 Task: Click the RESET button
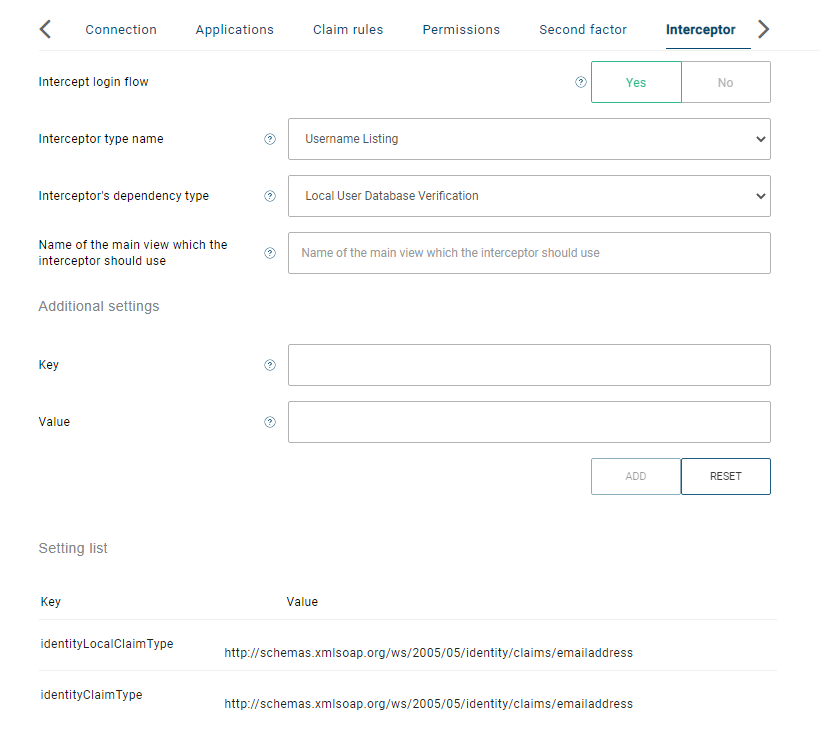pos(725,476)
